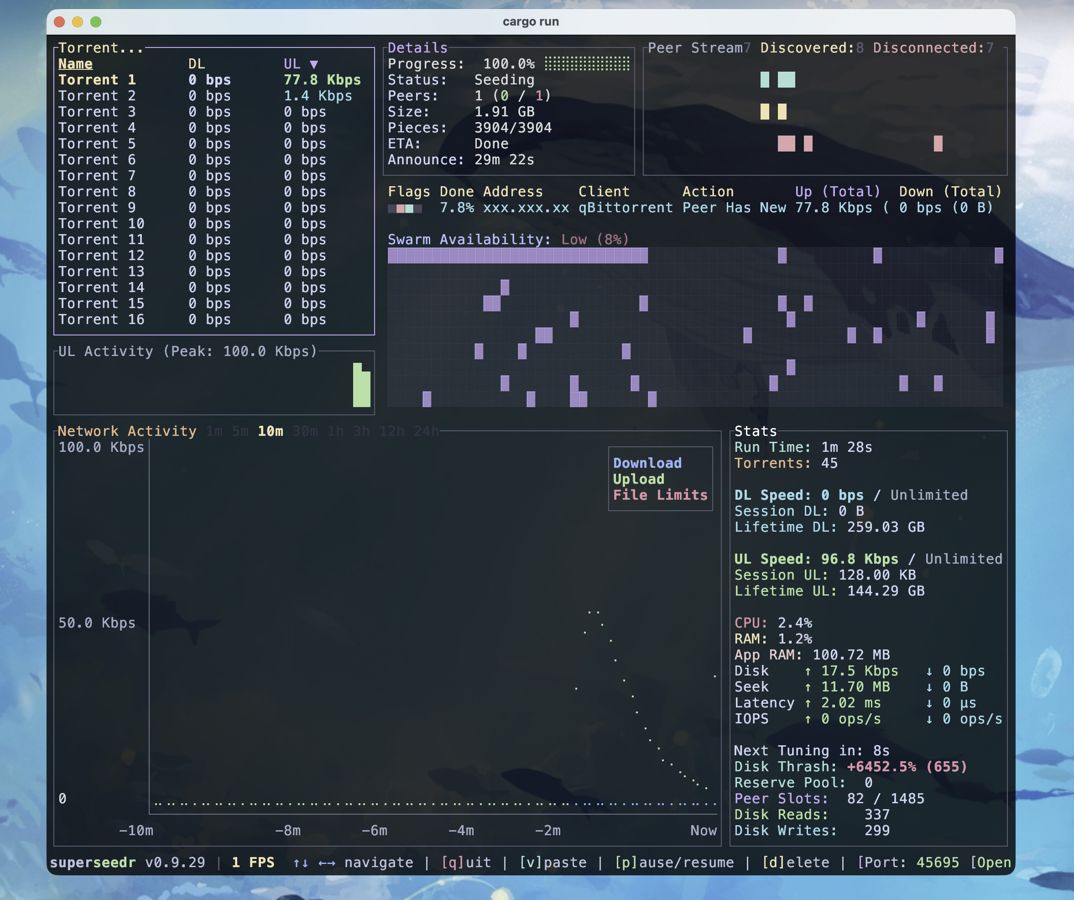Switch Network Activity to the 3h range
1074x900 pixels.
[x=362, y=431]
